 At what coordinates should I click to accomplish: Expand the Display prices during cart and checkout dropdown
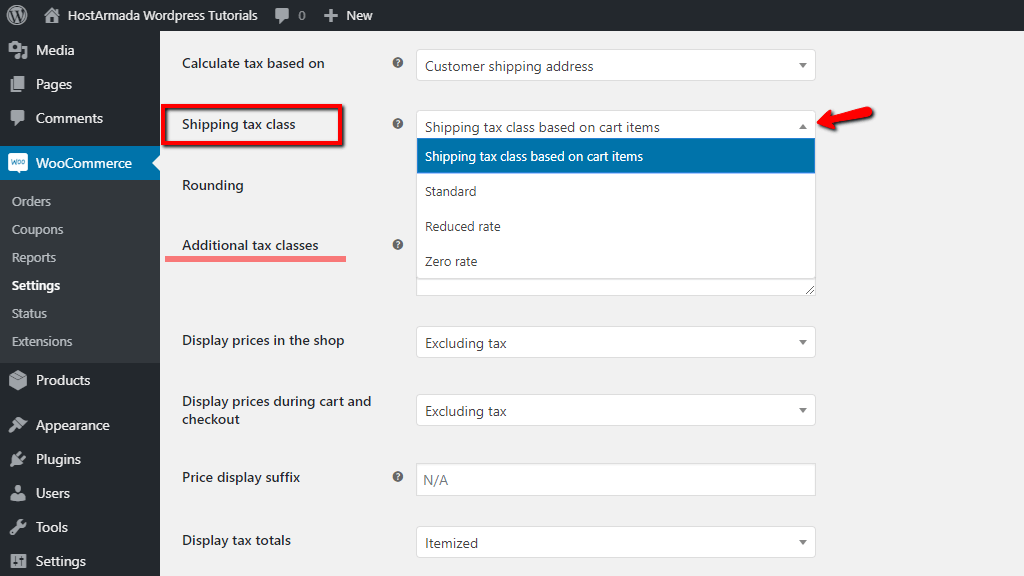[615, 411]
